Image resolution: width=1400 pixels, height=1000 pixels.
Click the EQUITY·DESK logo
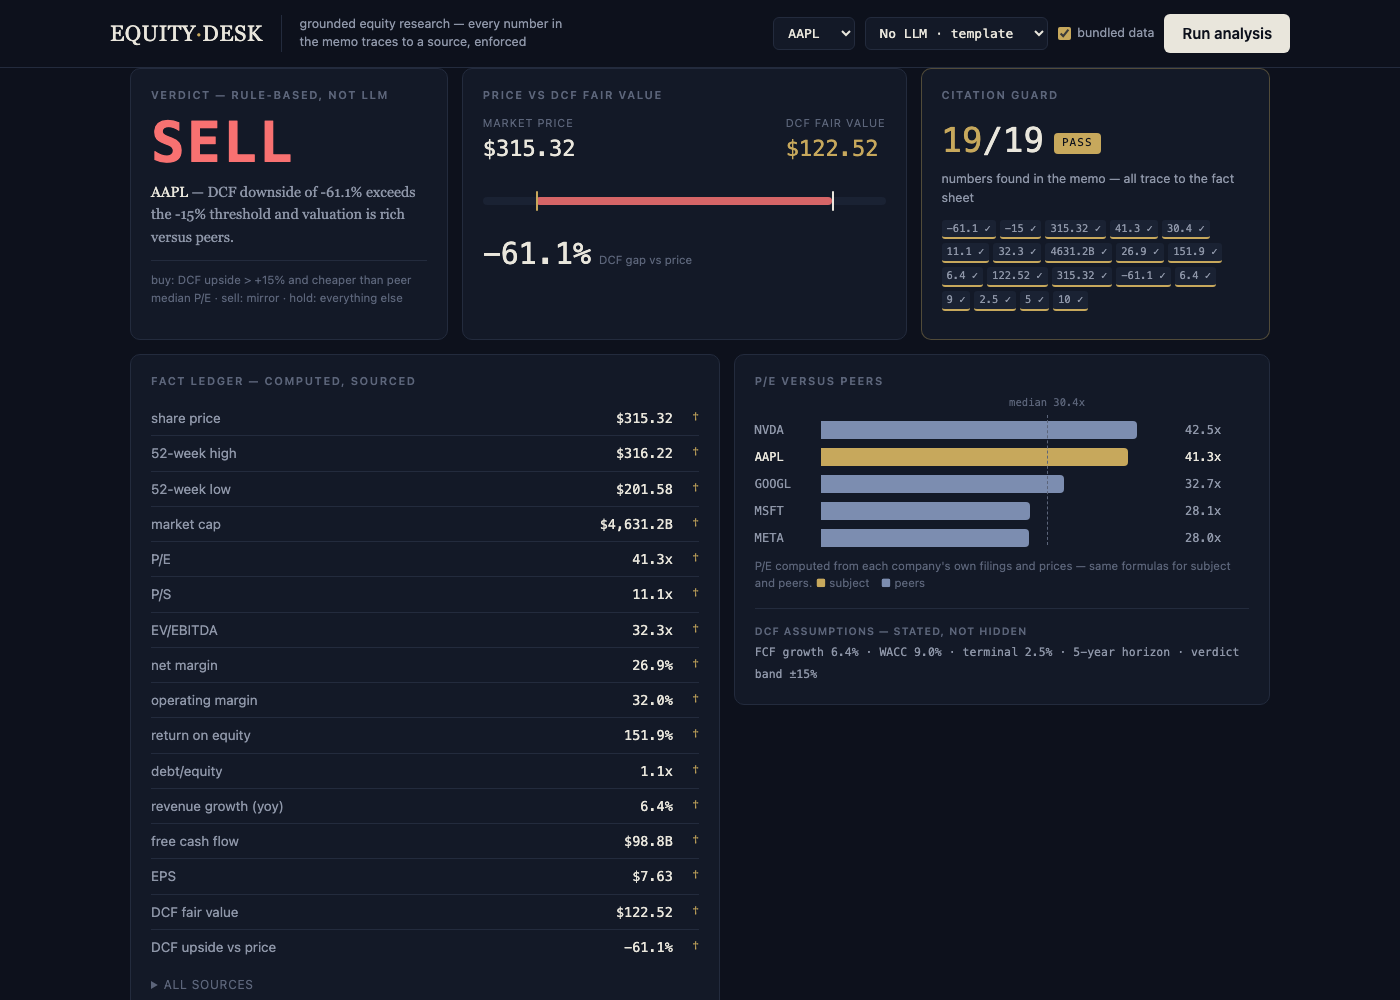187,33
